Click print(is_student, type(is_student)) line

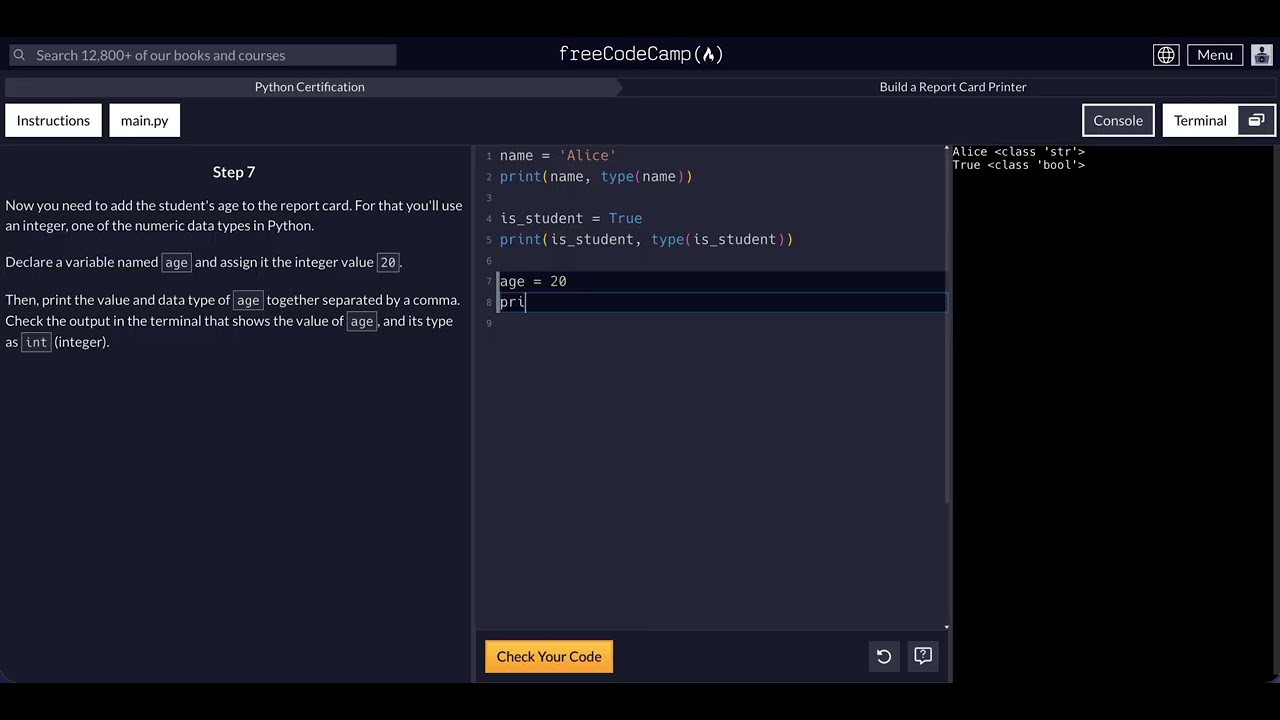pyautogui.click(x=646, y=239)
